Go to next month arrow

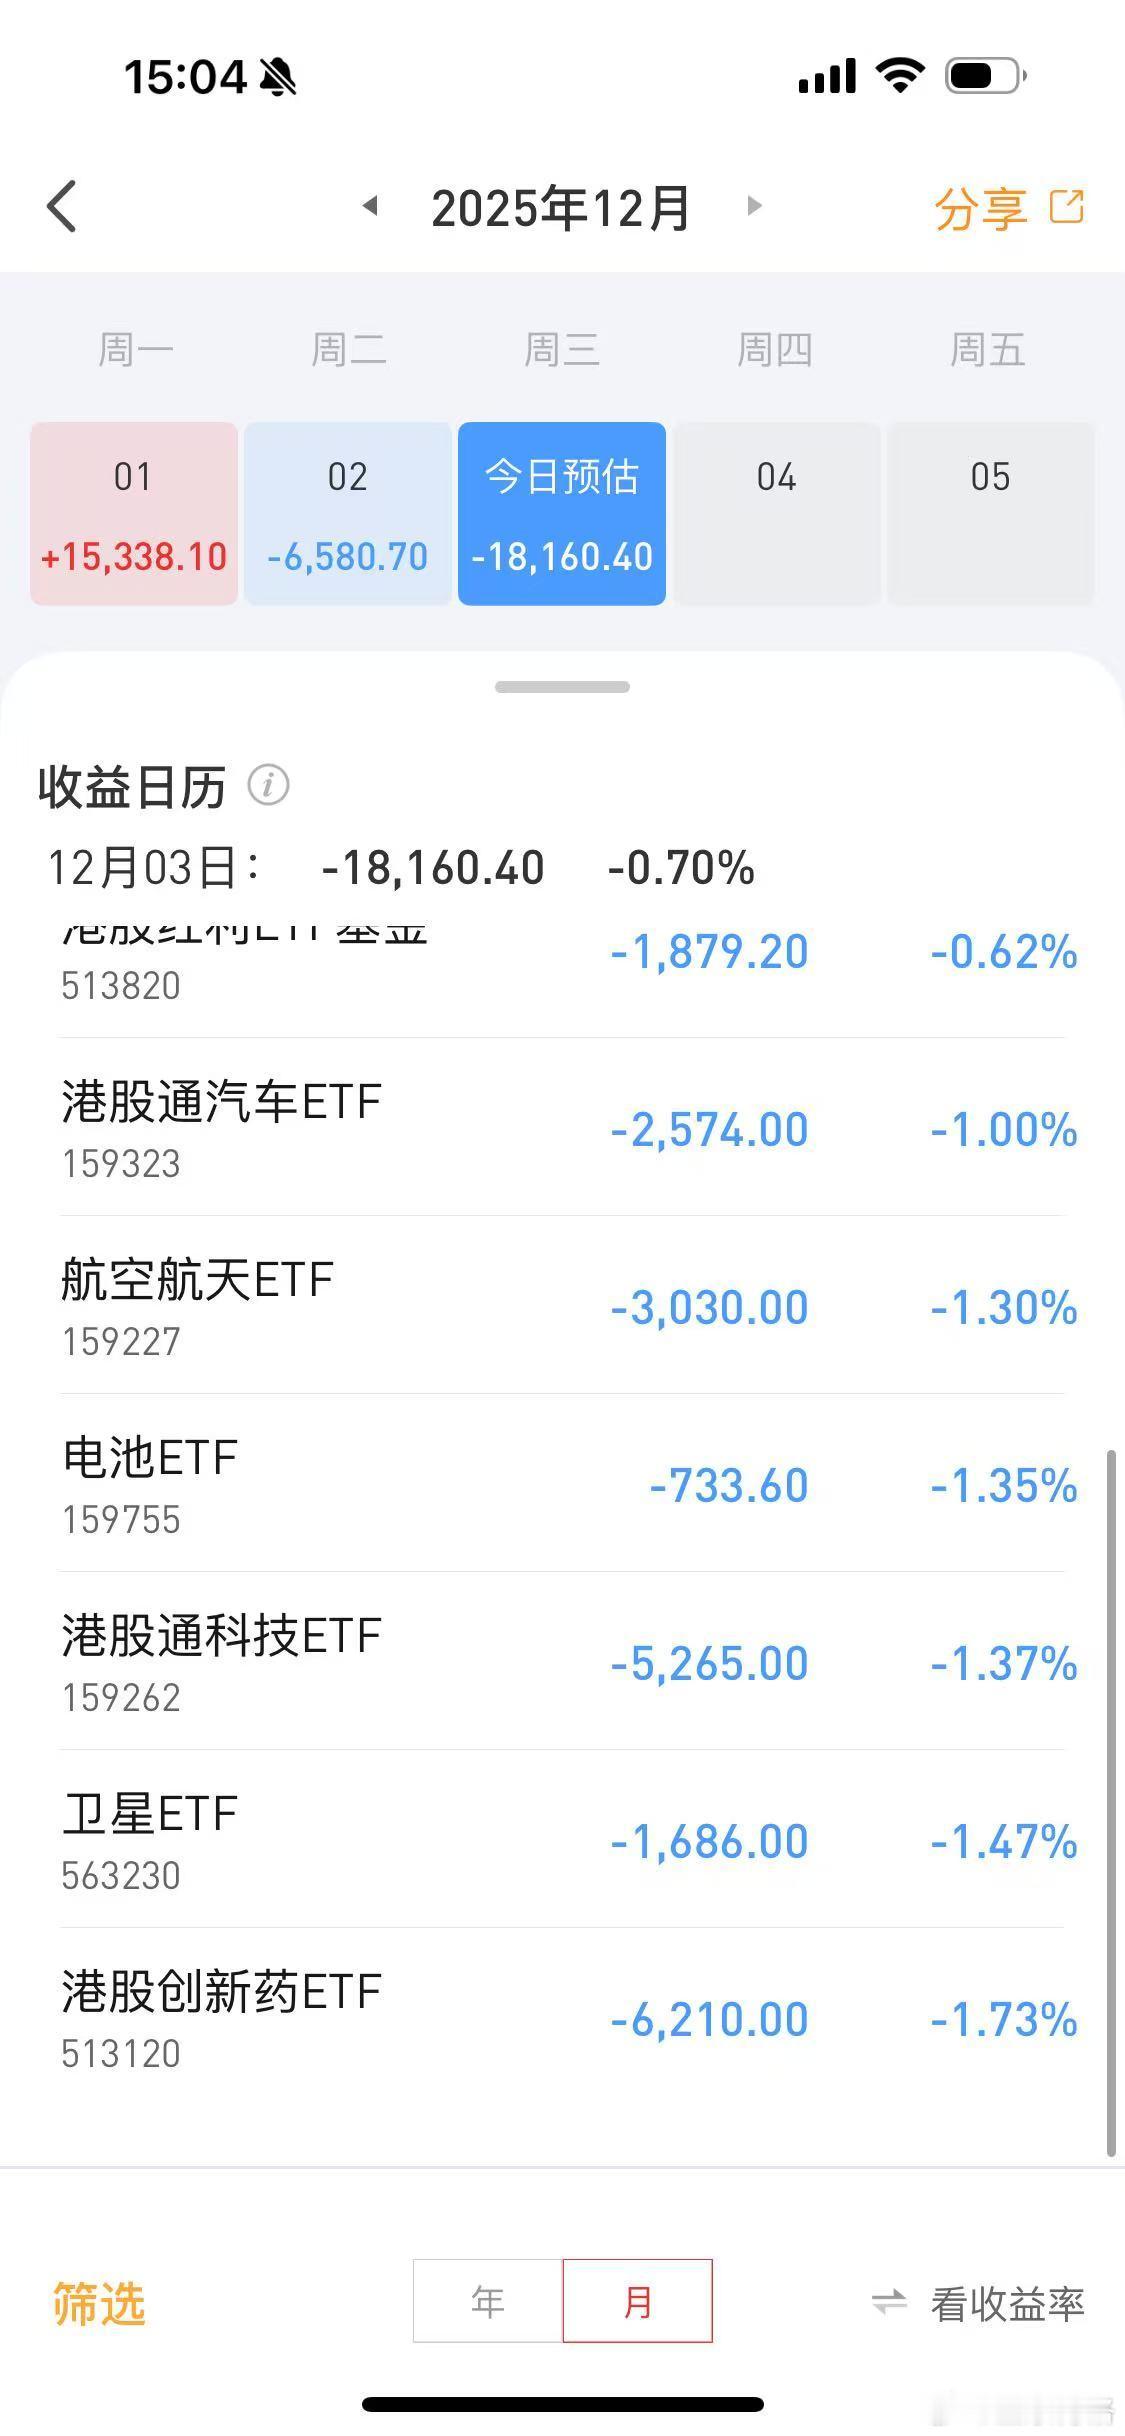click(x=754, y=206)
